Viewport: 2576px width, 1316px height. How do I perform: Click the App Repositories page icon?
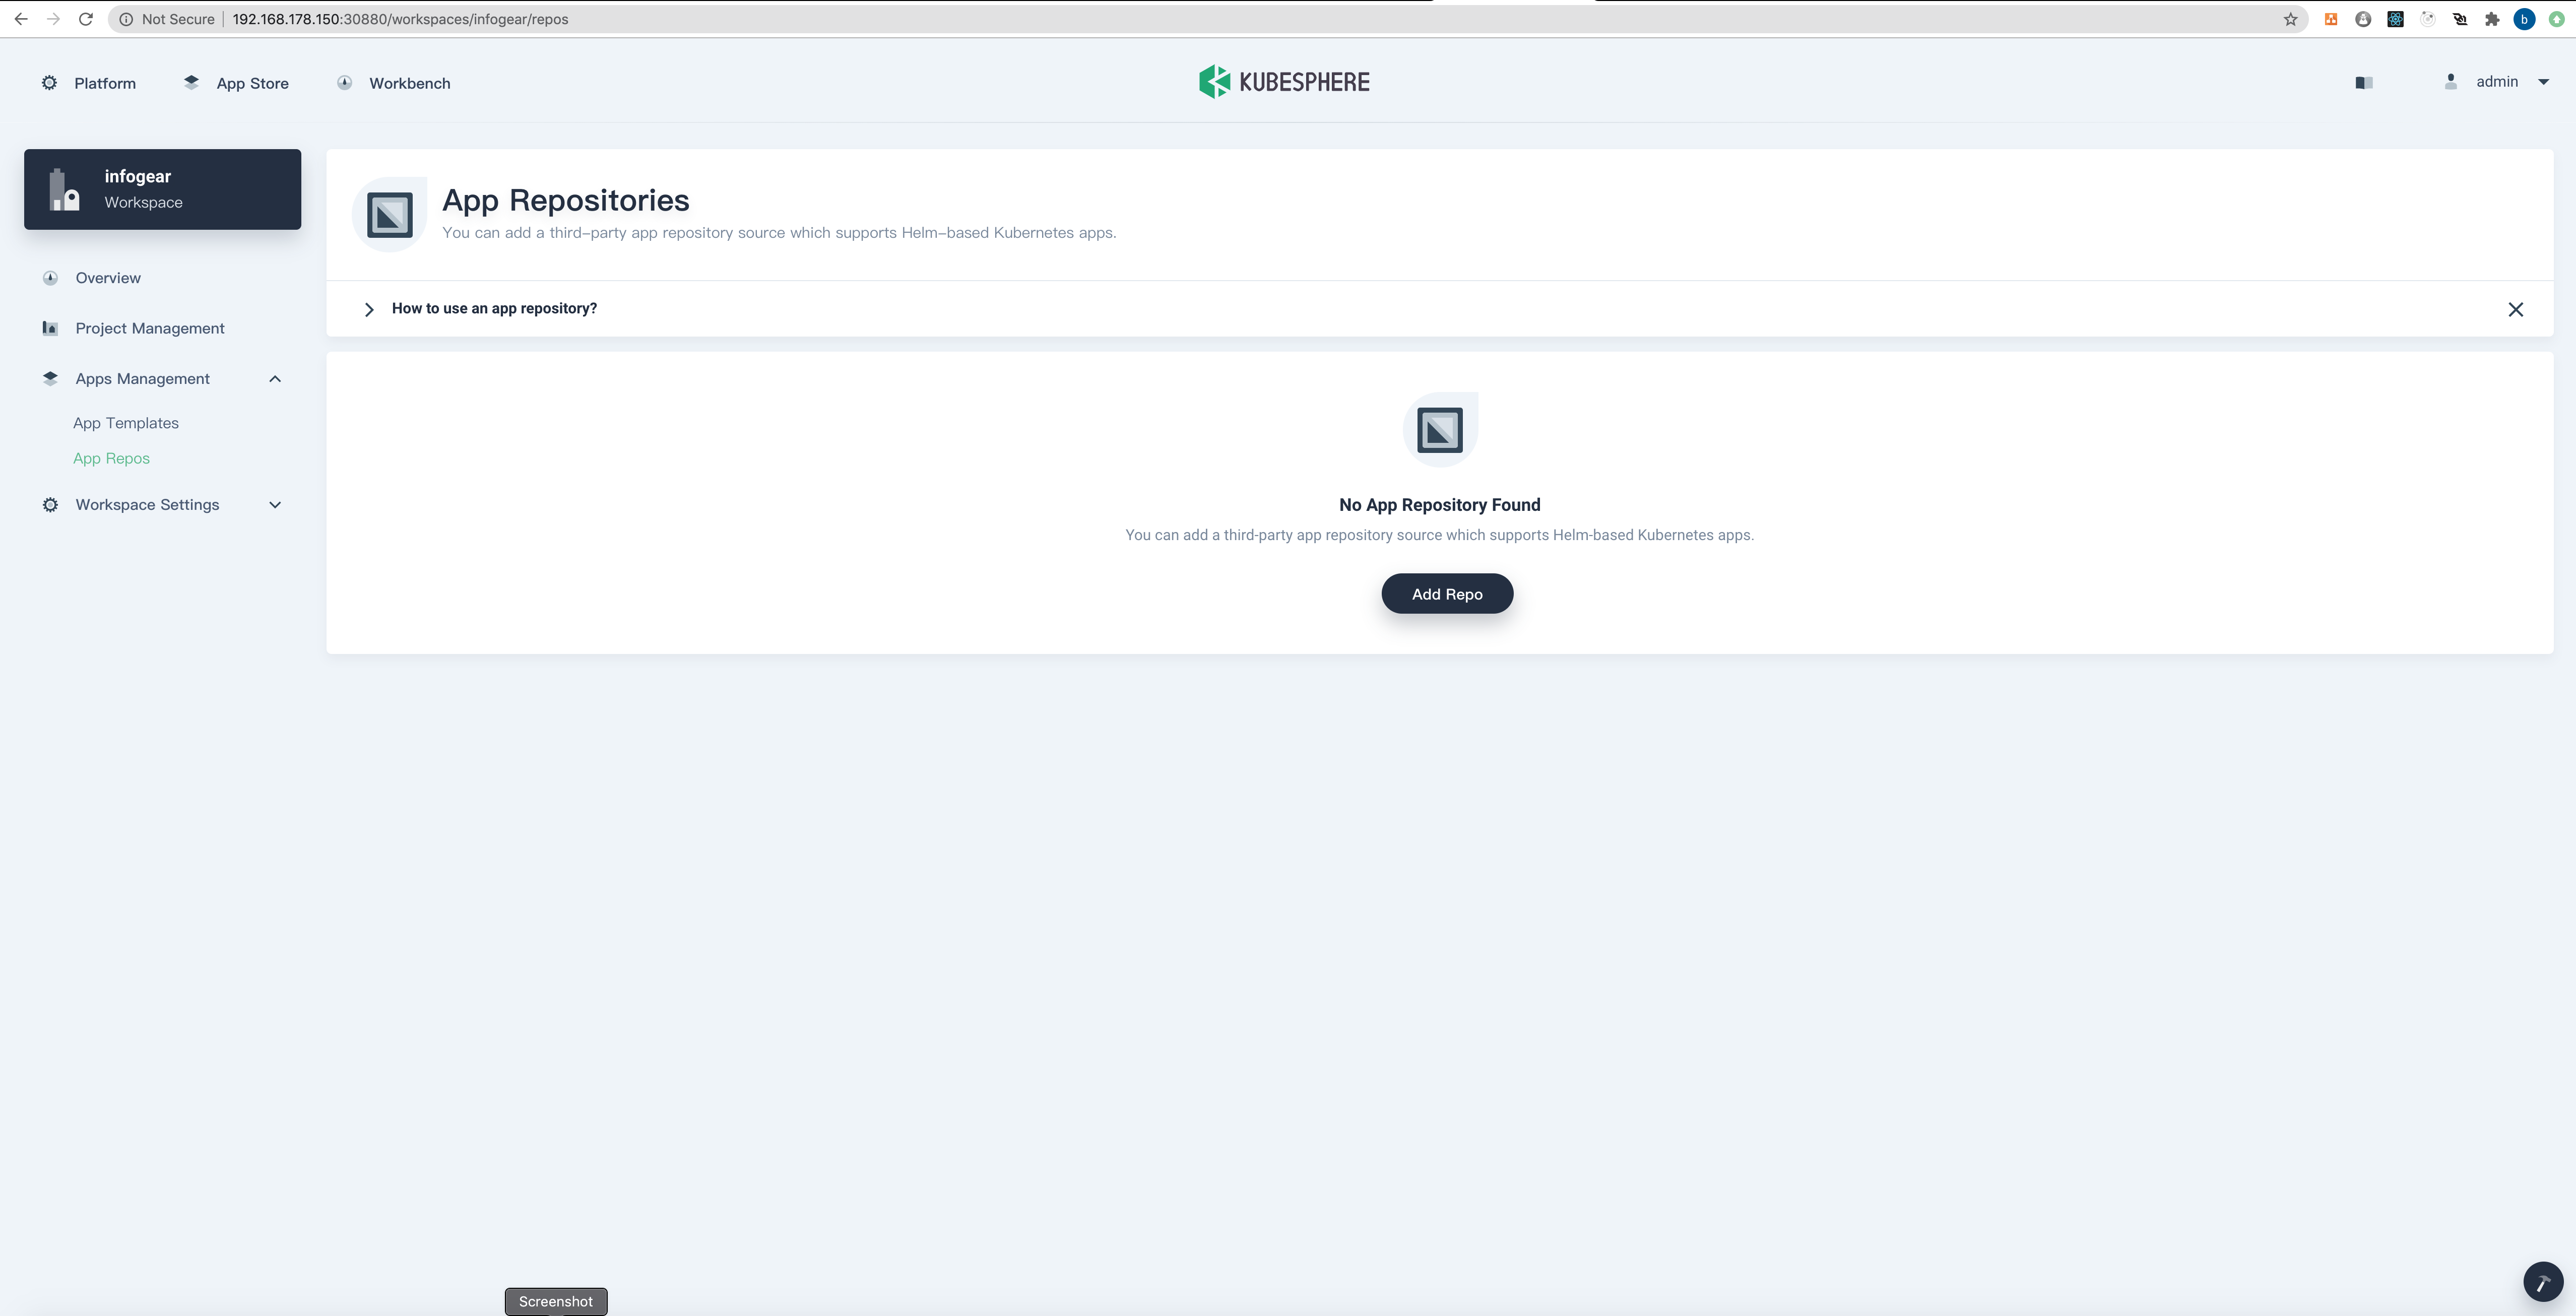point(390,213)
